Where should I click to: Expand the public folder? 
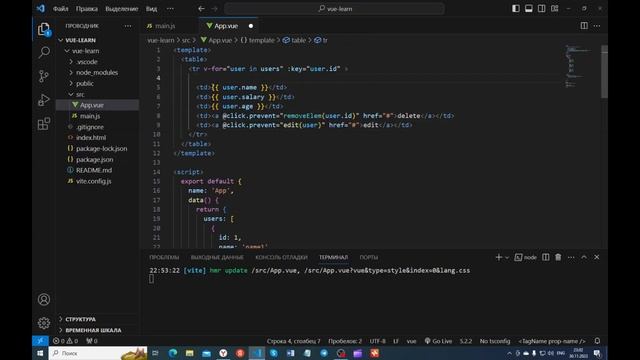coord(71,83)
